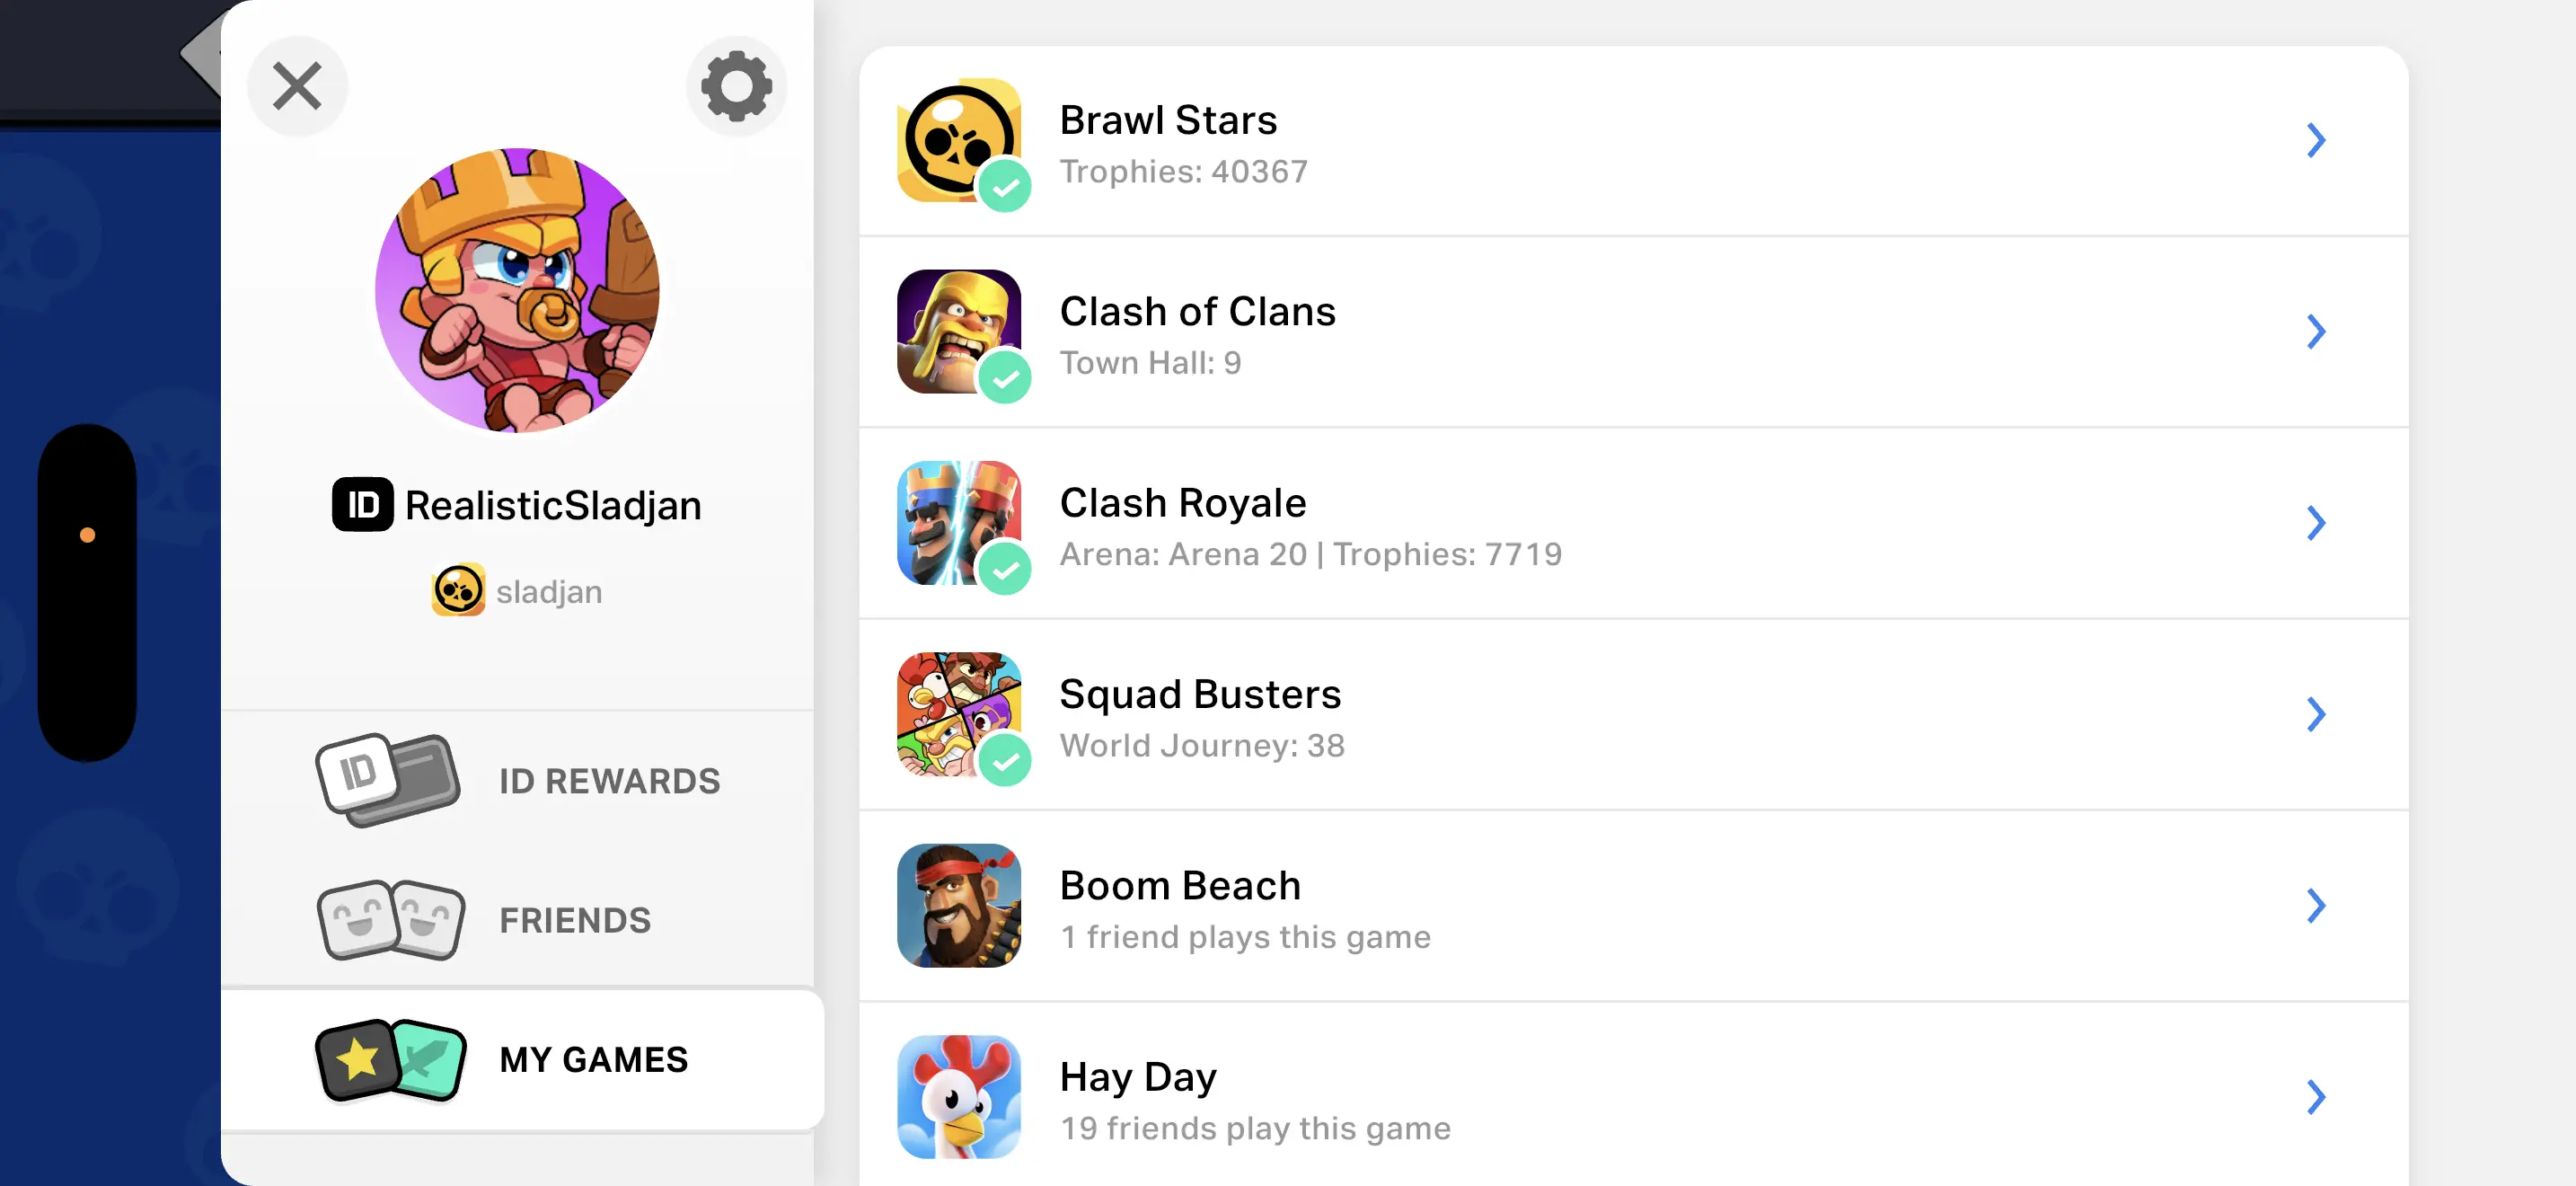The width and height of the screenshot is (2576, 1186).
Task: Tap the Hay Day chicken icon
Action: pos(958,1096)
